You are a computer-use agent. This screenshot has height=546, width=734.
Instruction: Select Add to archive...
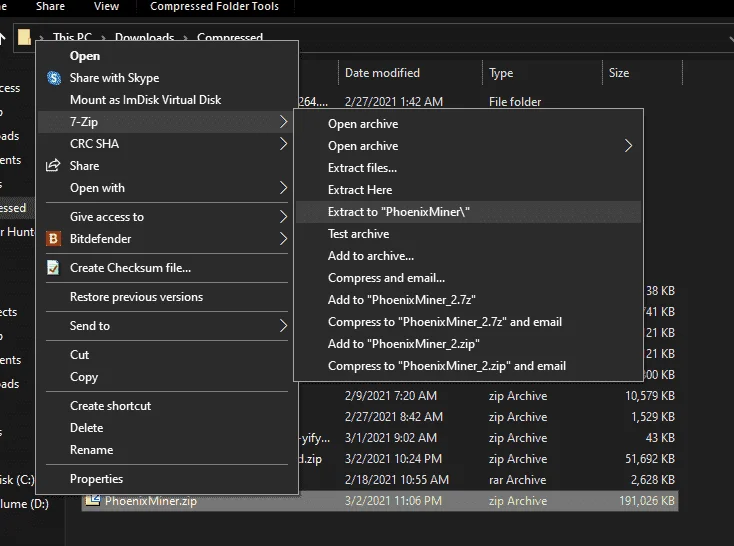click(469, 256)
